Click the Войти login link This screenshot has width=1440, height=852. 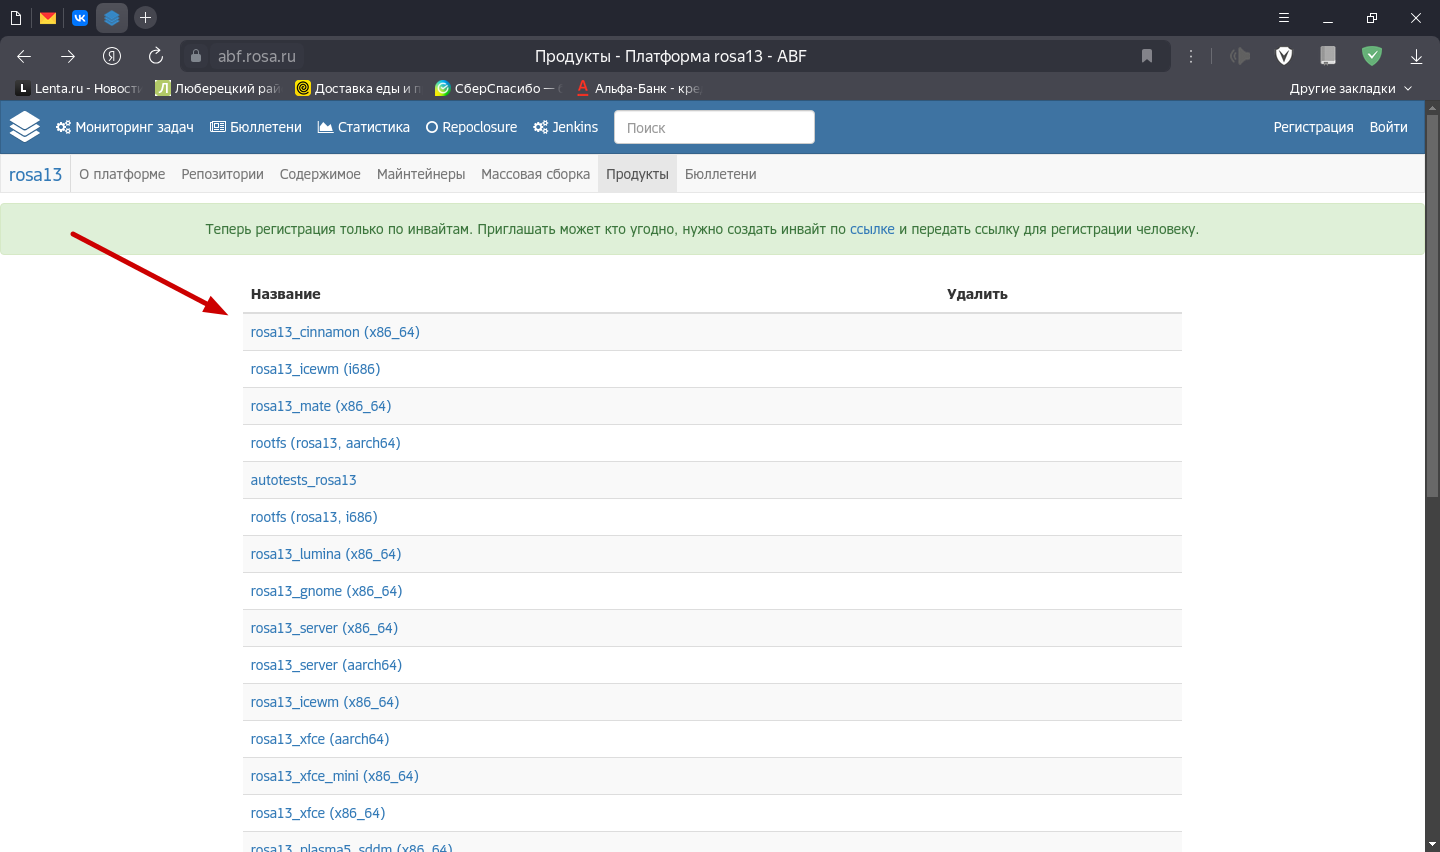[x=1388, y=127]
